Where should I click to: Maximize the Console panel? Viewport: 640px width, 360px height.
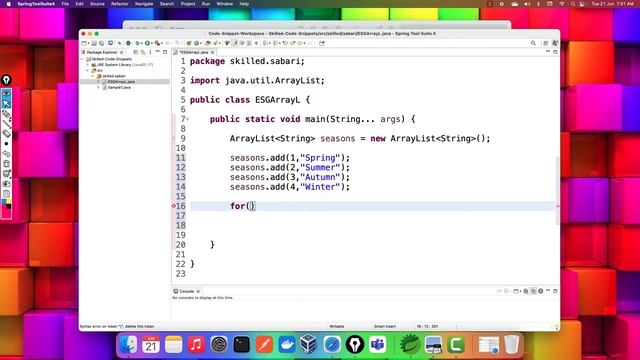click(x=555, y=291)
